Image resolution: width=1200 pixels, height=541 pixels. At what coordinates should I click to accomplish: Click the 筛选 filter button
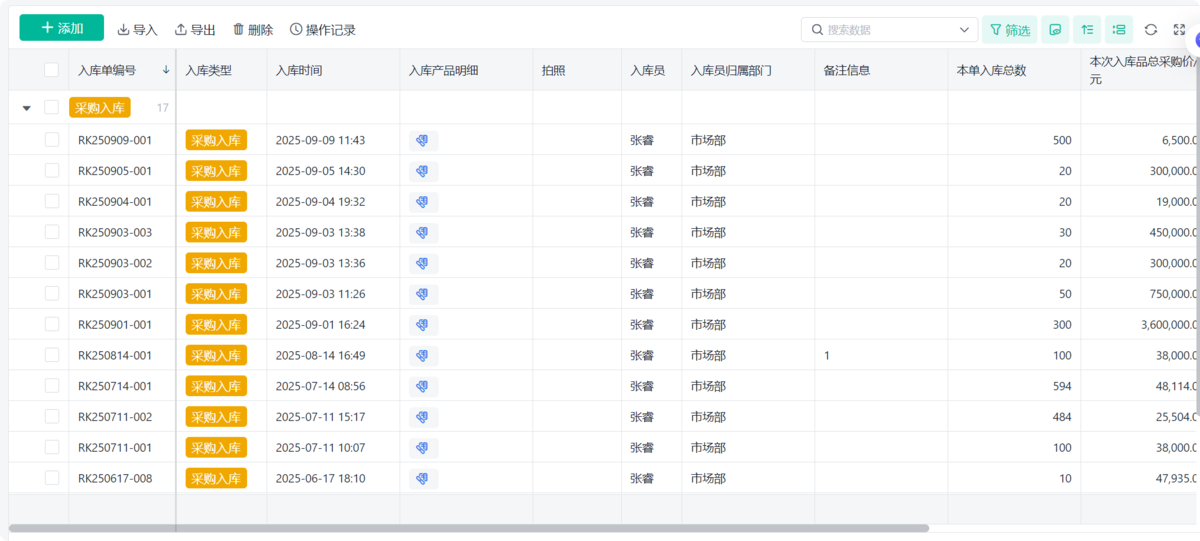[x=1009, y=30]
